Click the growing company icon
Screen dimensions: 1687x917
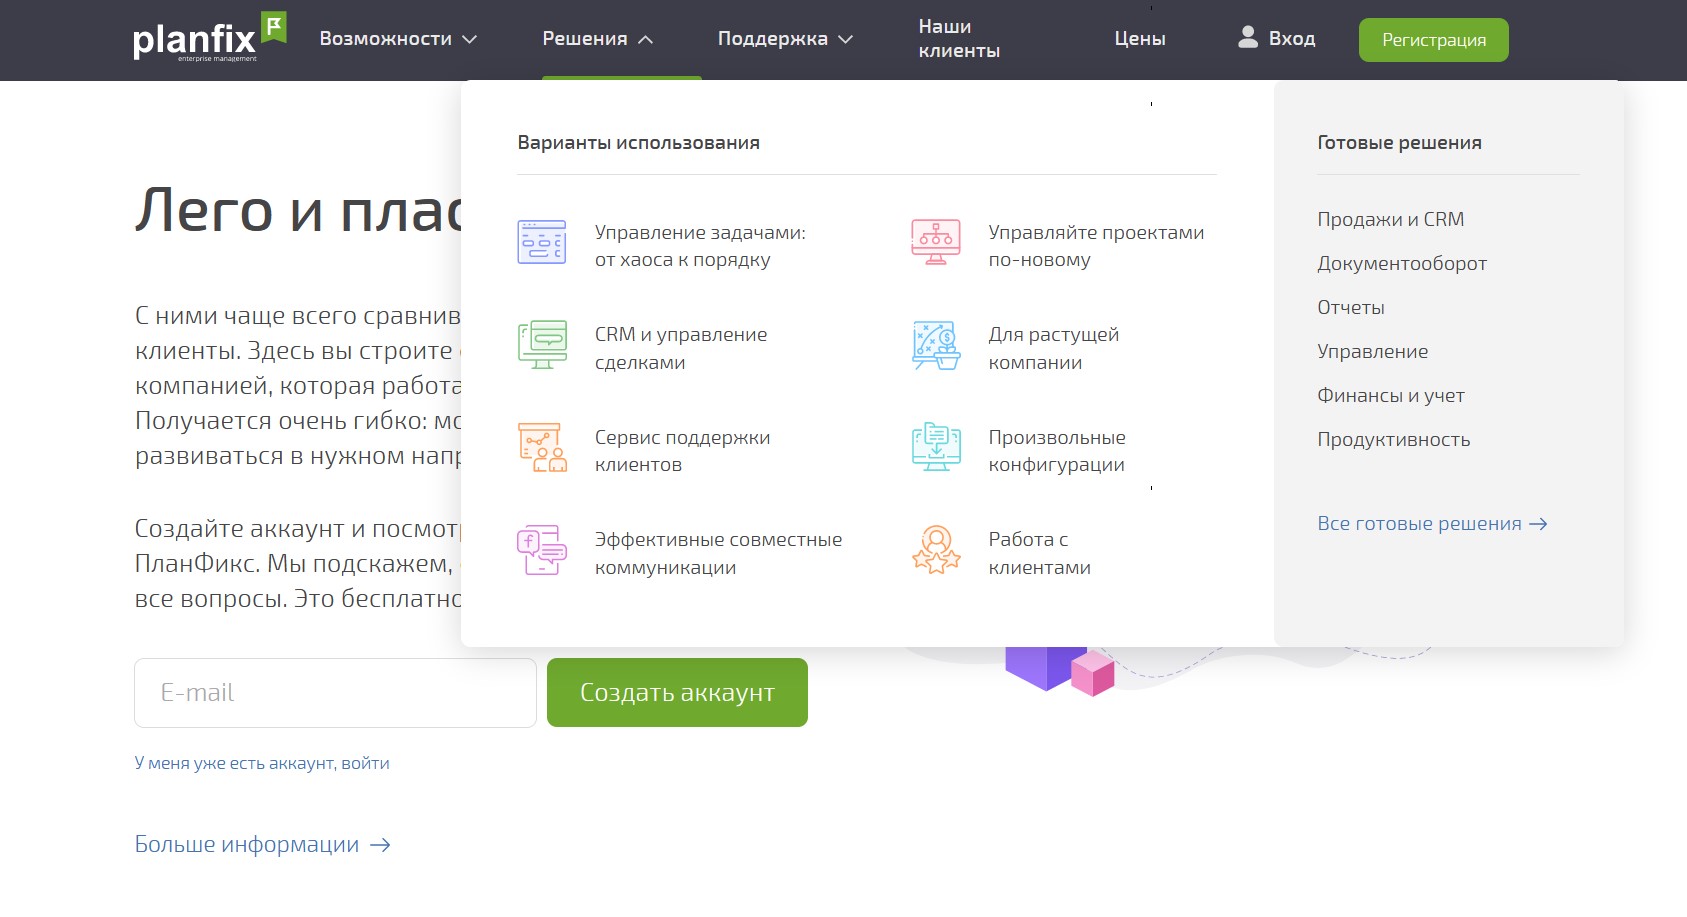point(935,345)
